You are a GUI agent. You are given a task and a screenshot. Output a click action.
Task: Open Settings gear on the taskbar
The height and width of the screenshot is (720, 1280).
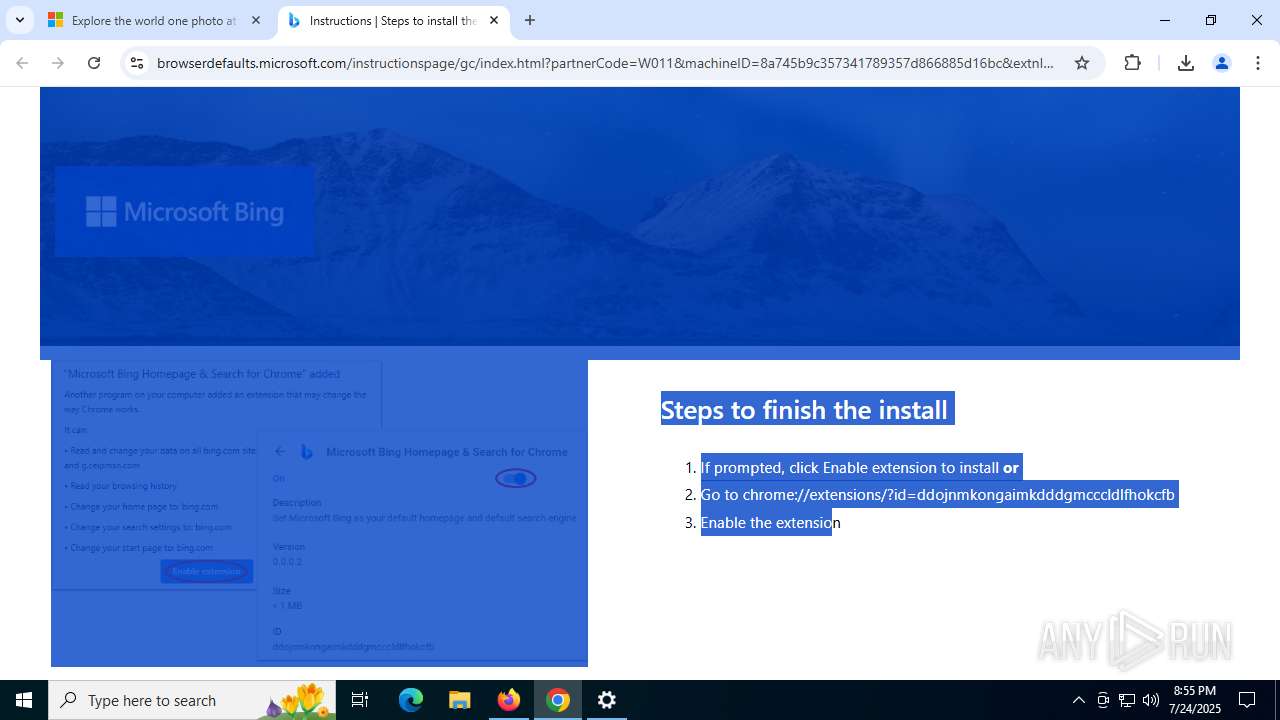click(x=607, y=700)
